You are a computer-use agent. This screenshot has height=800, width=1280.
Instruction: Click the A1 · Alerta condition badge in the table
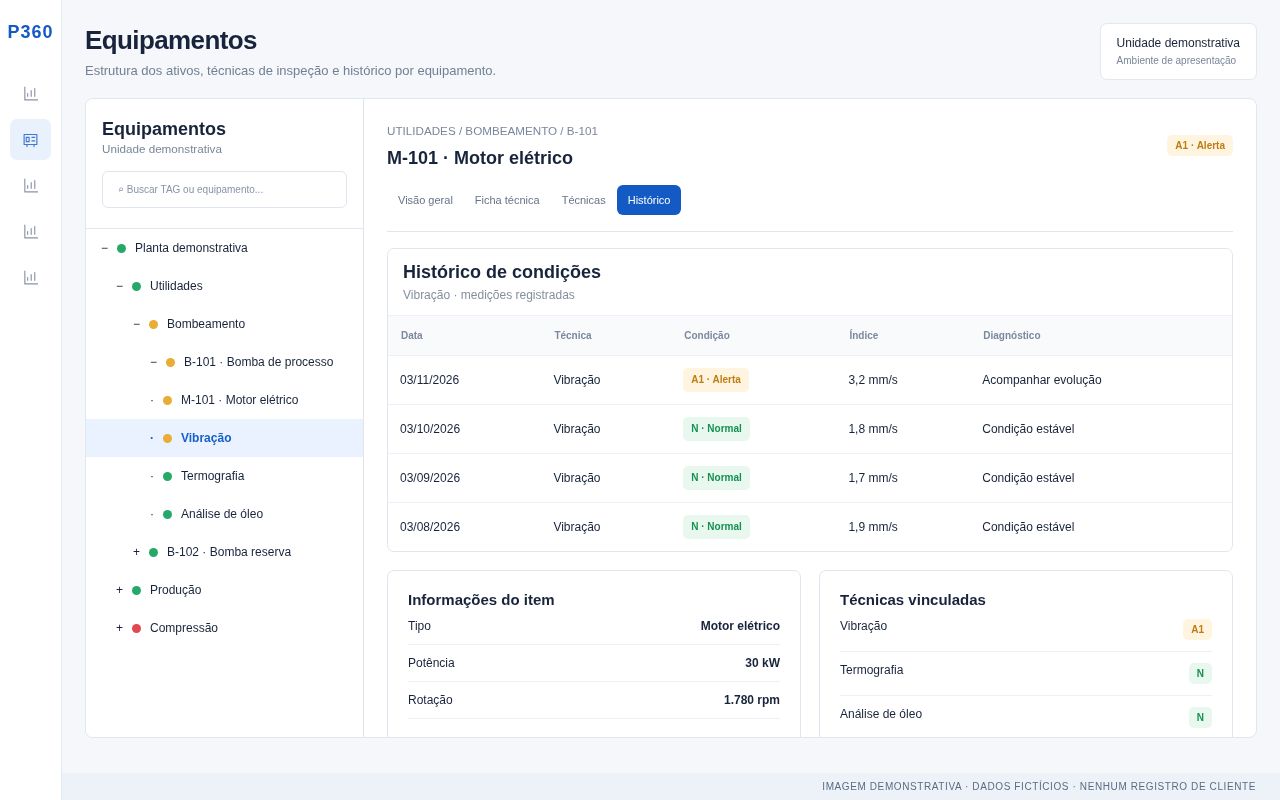[x=716, y=380]
